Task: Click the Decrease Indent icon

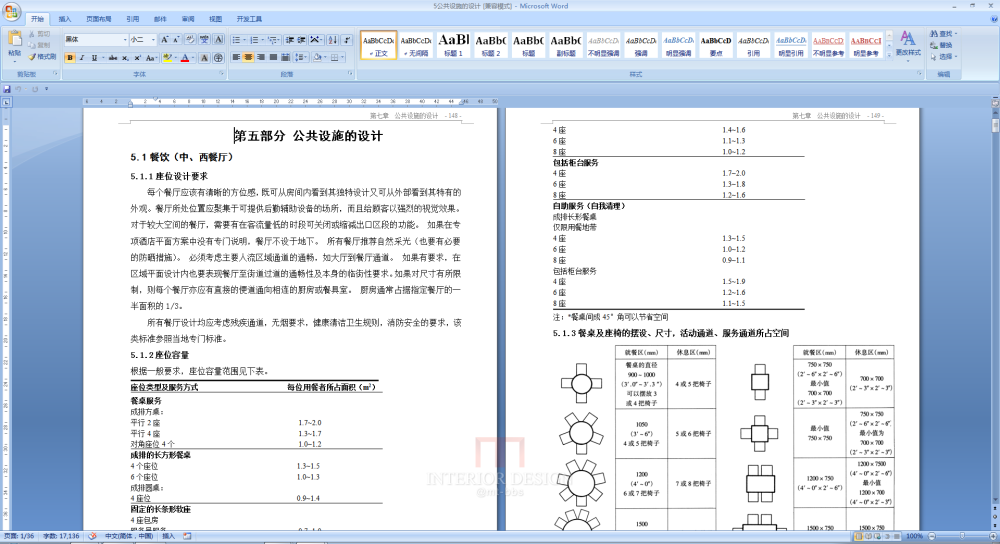Action: (x=290, y=40)
